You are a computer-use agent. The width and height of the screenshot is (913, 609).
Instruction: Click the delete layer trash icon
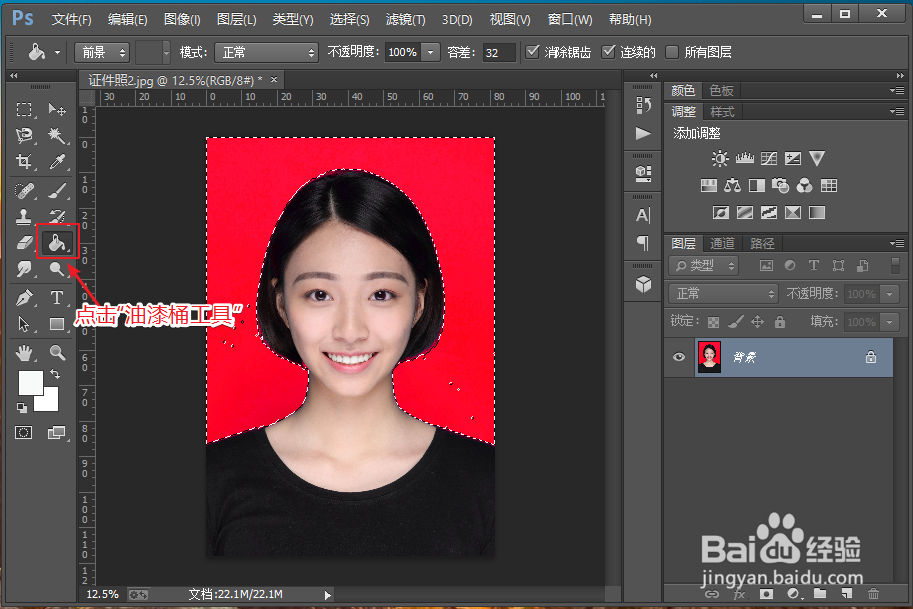(873, 594)
